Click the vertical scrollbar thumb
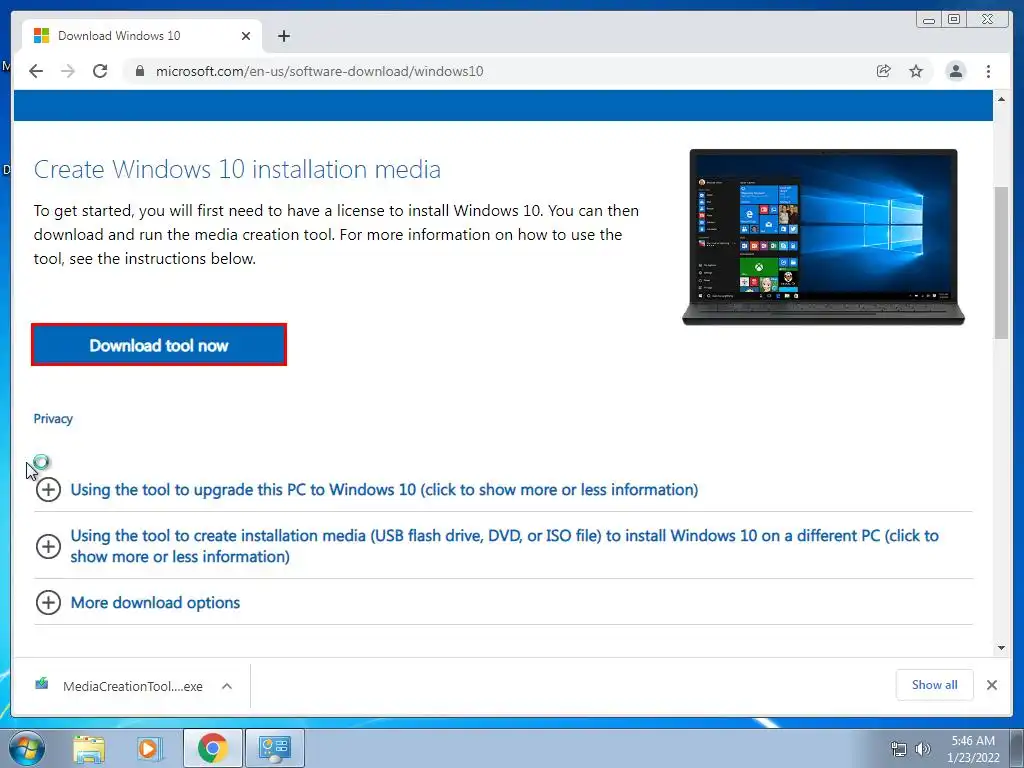Image resolution: width=1024 pixels, height=768 pixels. coord(1001,263)
